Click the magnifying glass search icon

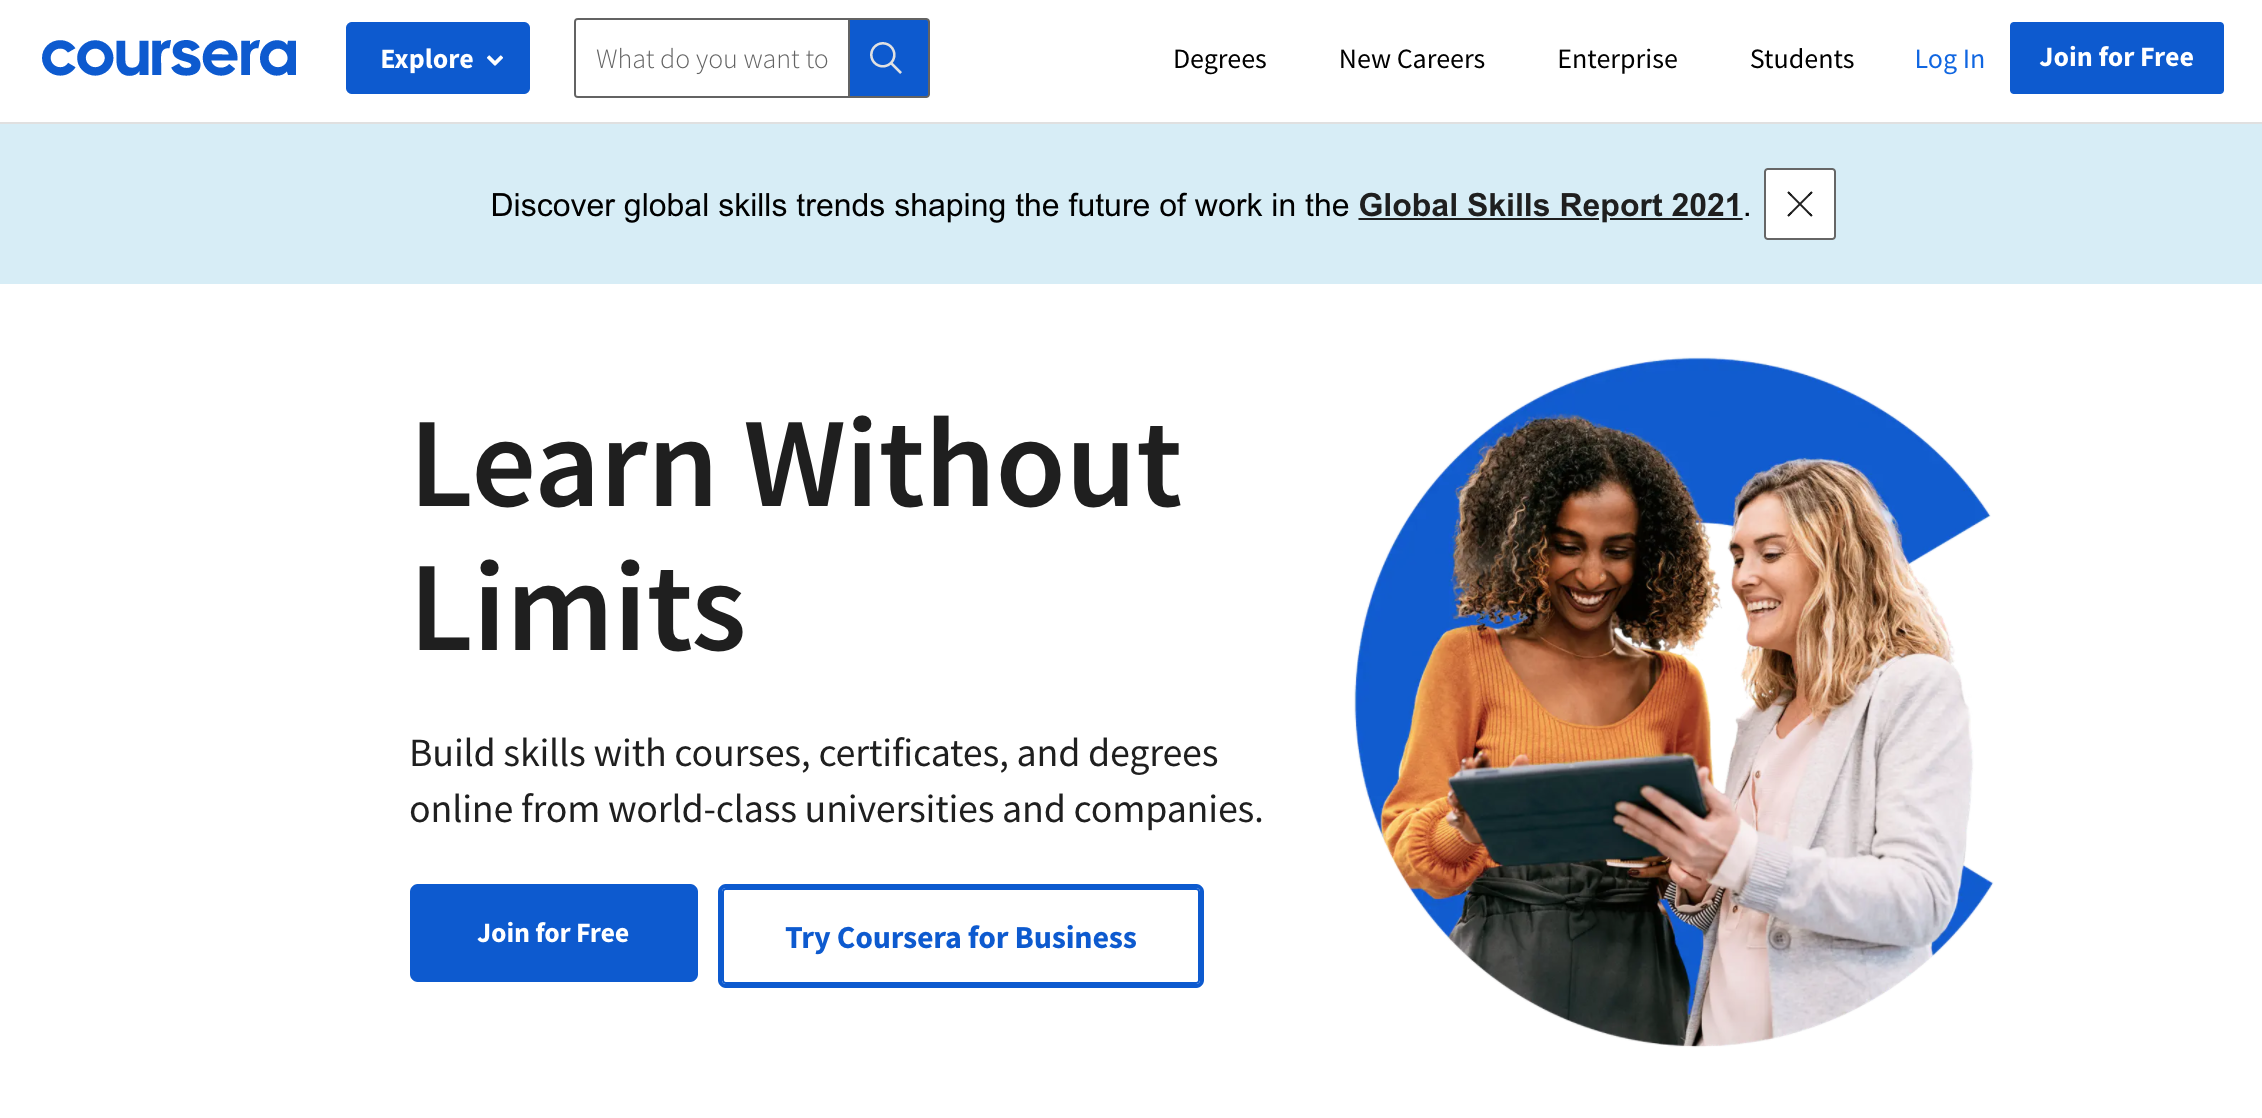point(887,58)
